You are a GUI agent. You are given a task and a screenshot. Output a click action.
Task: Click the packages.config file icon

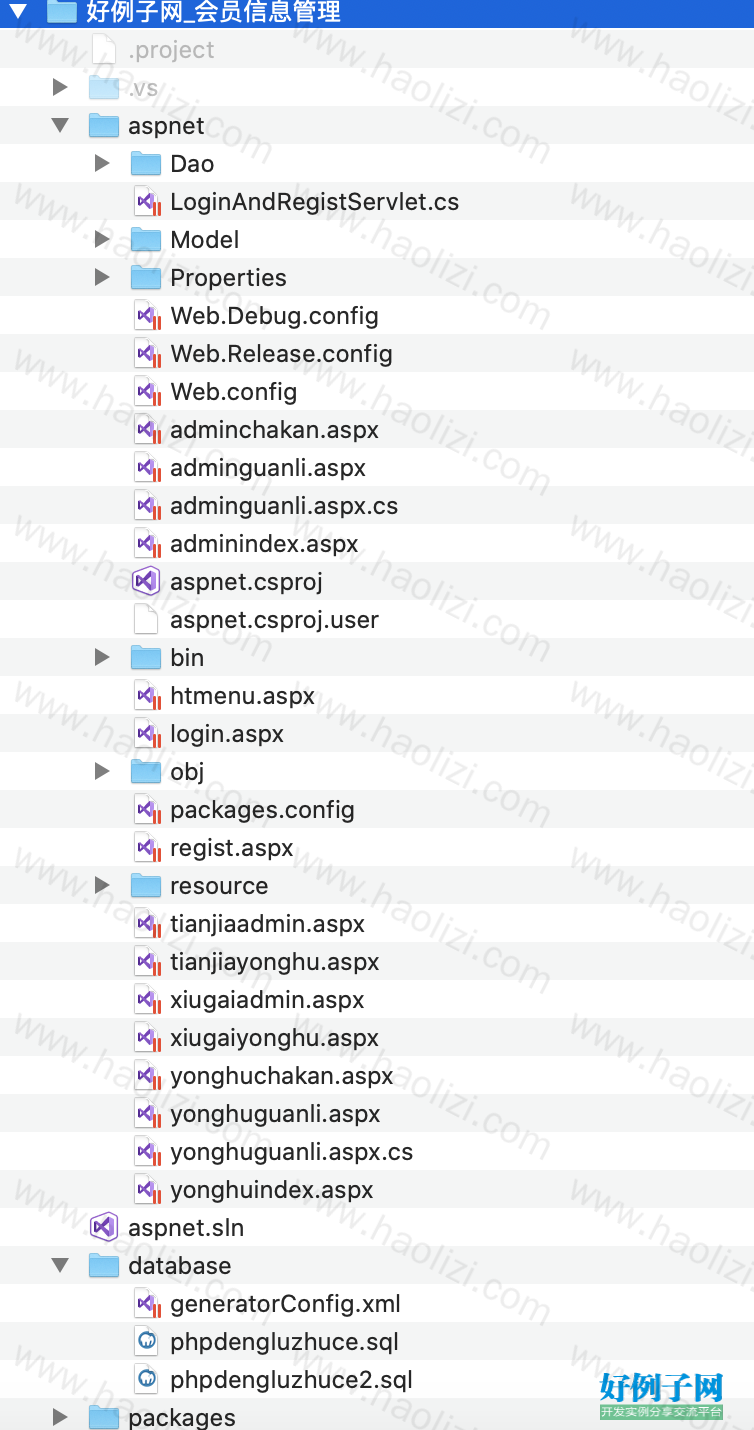point(147,810)
